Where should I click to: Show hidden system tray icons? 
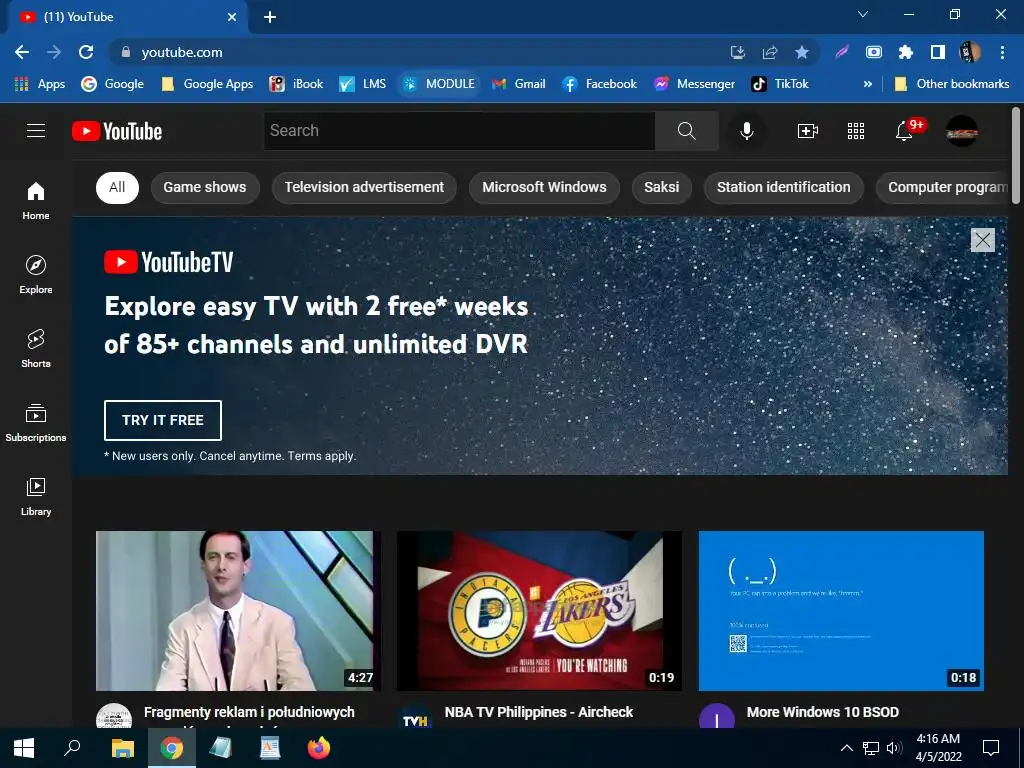pyautogui.click(x=846, y=748)
